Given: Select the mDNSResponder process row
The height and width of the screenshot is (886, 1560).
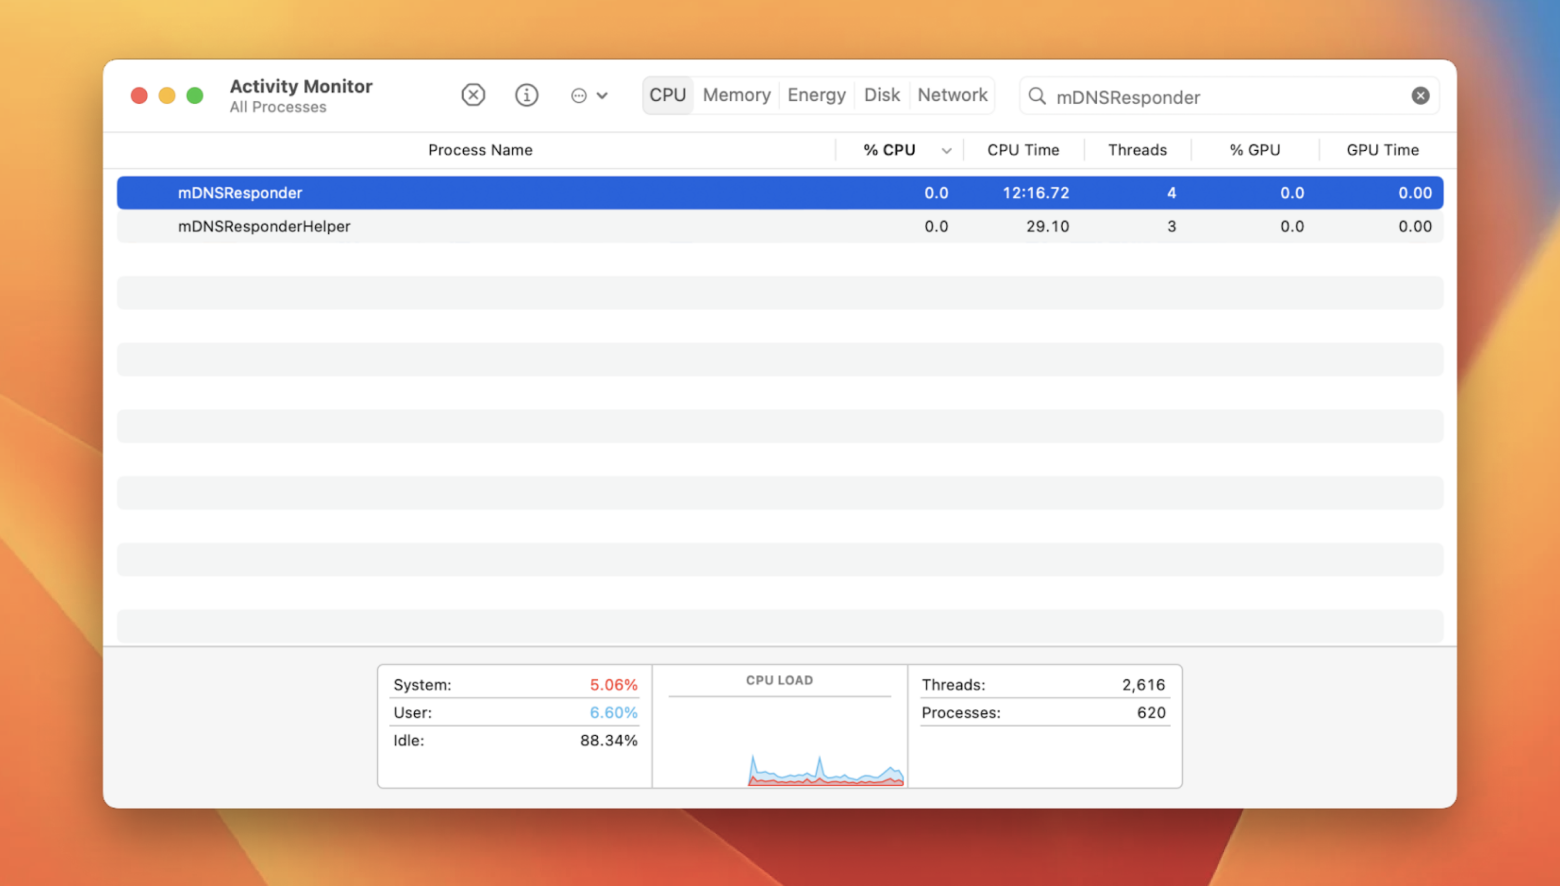Looking at the screenshot, I should tap(780, 193).
